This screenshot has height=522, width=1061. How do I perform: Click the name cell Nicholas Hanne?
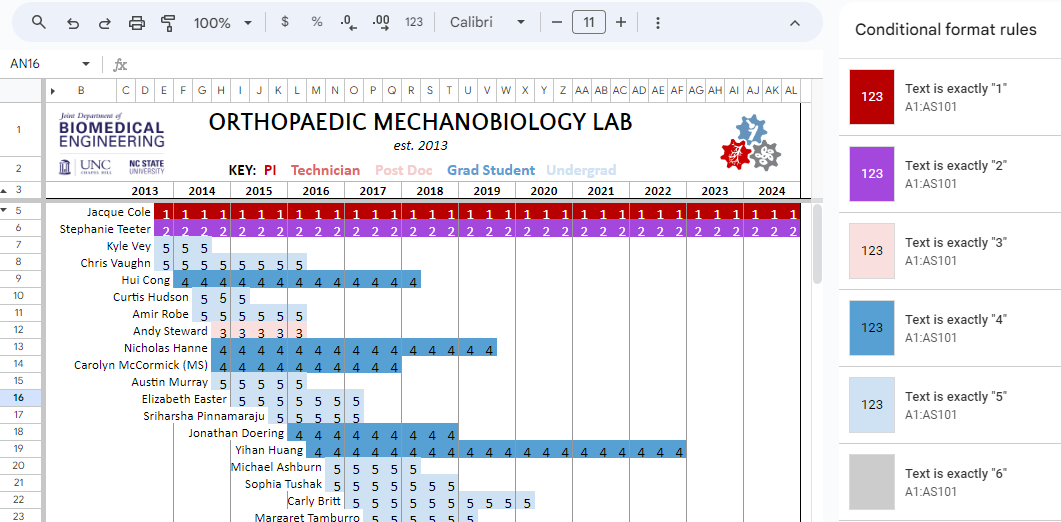click(x=166, y=348)
